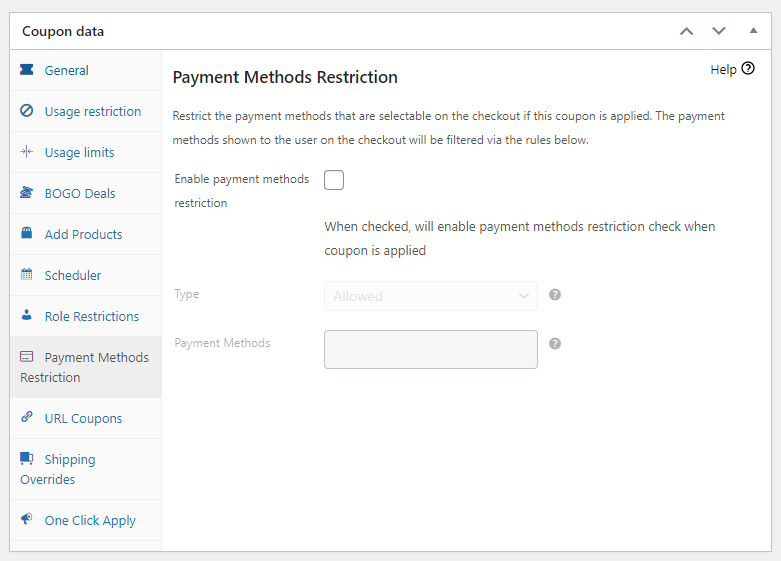Click the Usage limits icon
This screenshot has height=561, width=781.
(27, 152)
